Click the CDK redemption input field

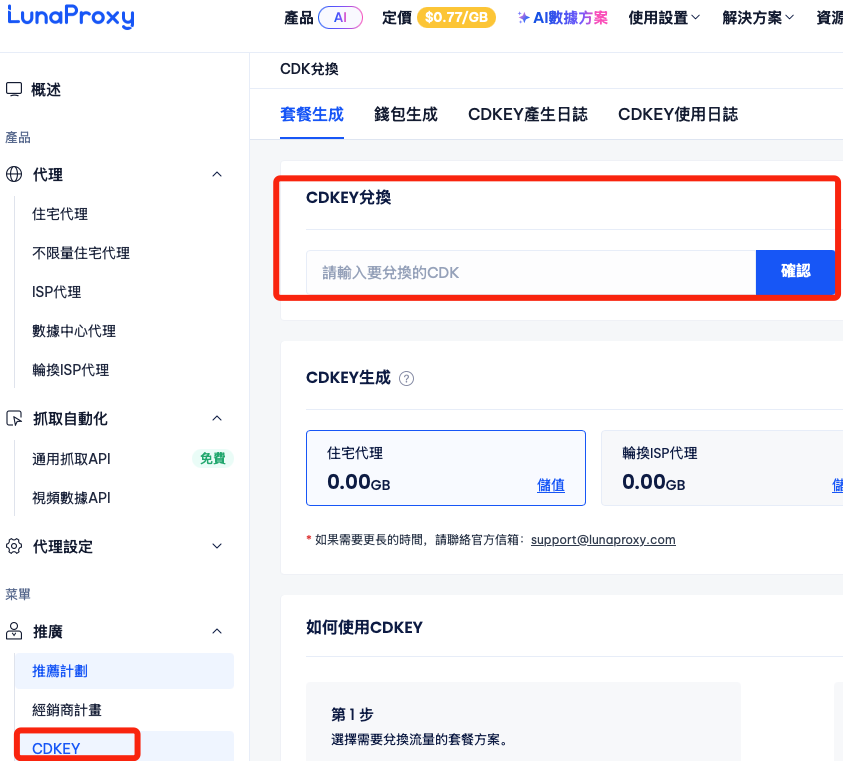(530, 272)
